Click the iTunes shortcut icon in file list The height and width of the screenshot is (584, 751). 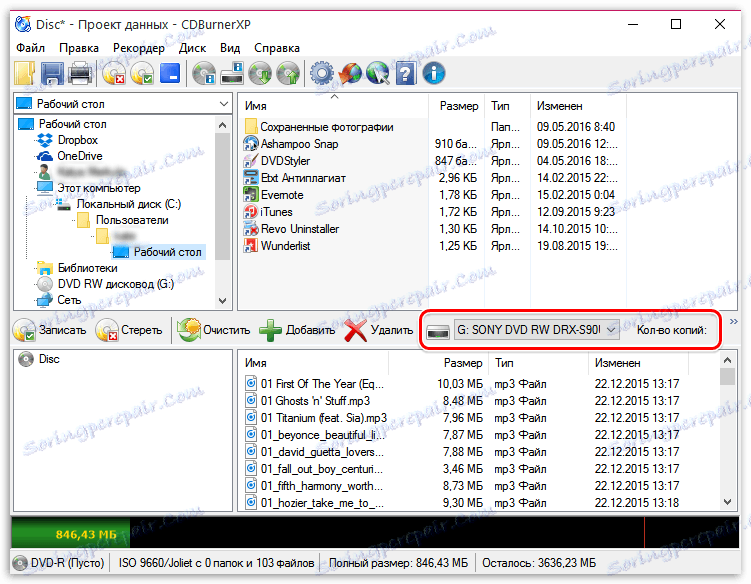(x=250, y=212)
